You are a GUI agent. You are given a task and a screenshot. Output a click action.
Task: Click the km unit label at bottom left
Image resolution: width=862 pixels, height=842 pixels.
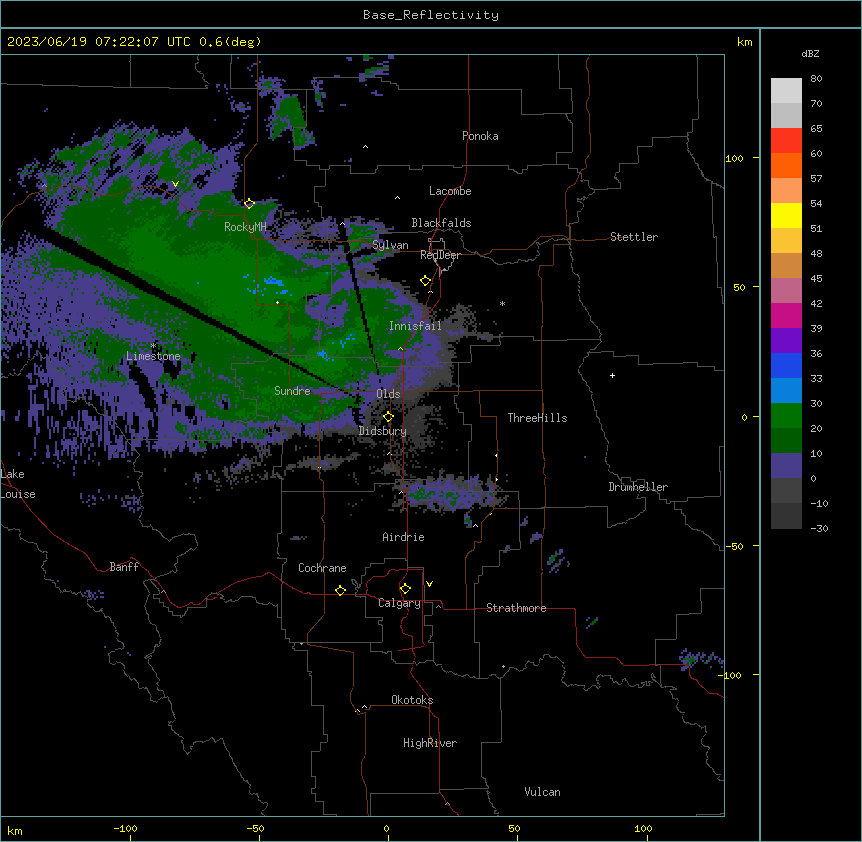15,830
